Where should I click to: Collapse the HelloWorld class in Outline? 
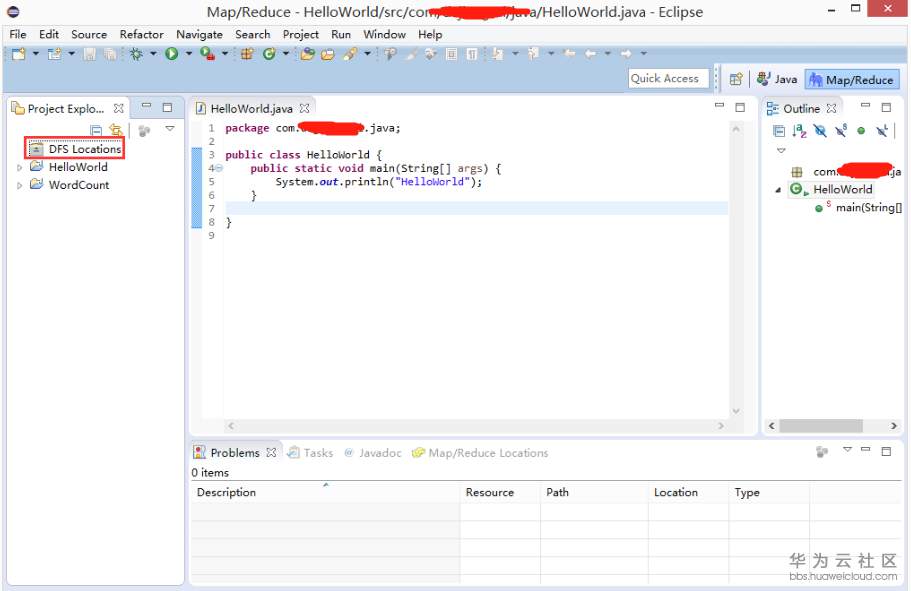click(778, 190)
